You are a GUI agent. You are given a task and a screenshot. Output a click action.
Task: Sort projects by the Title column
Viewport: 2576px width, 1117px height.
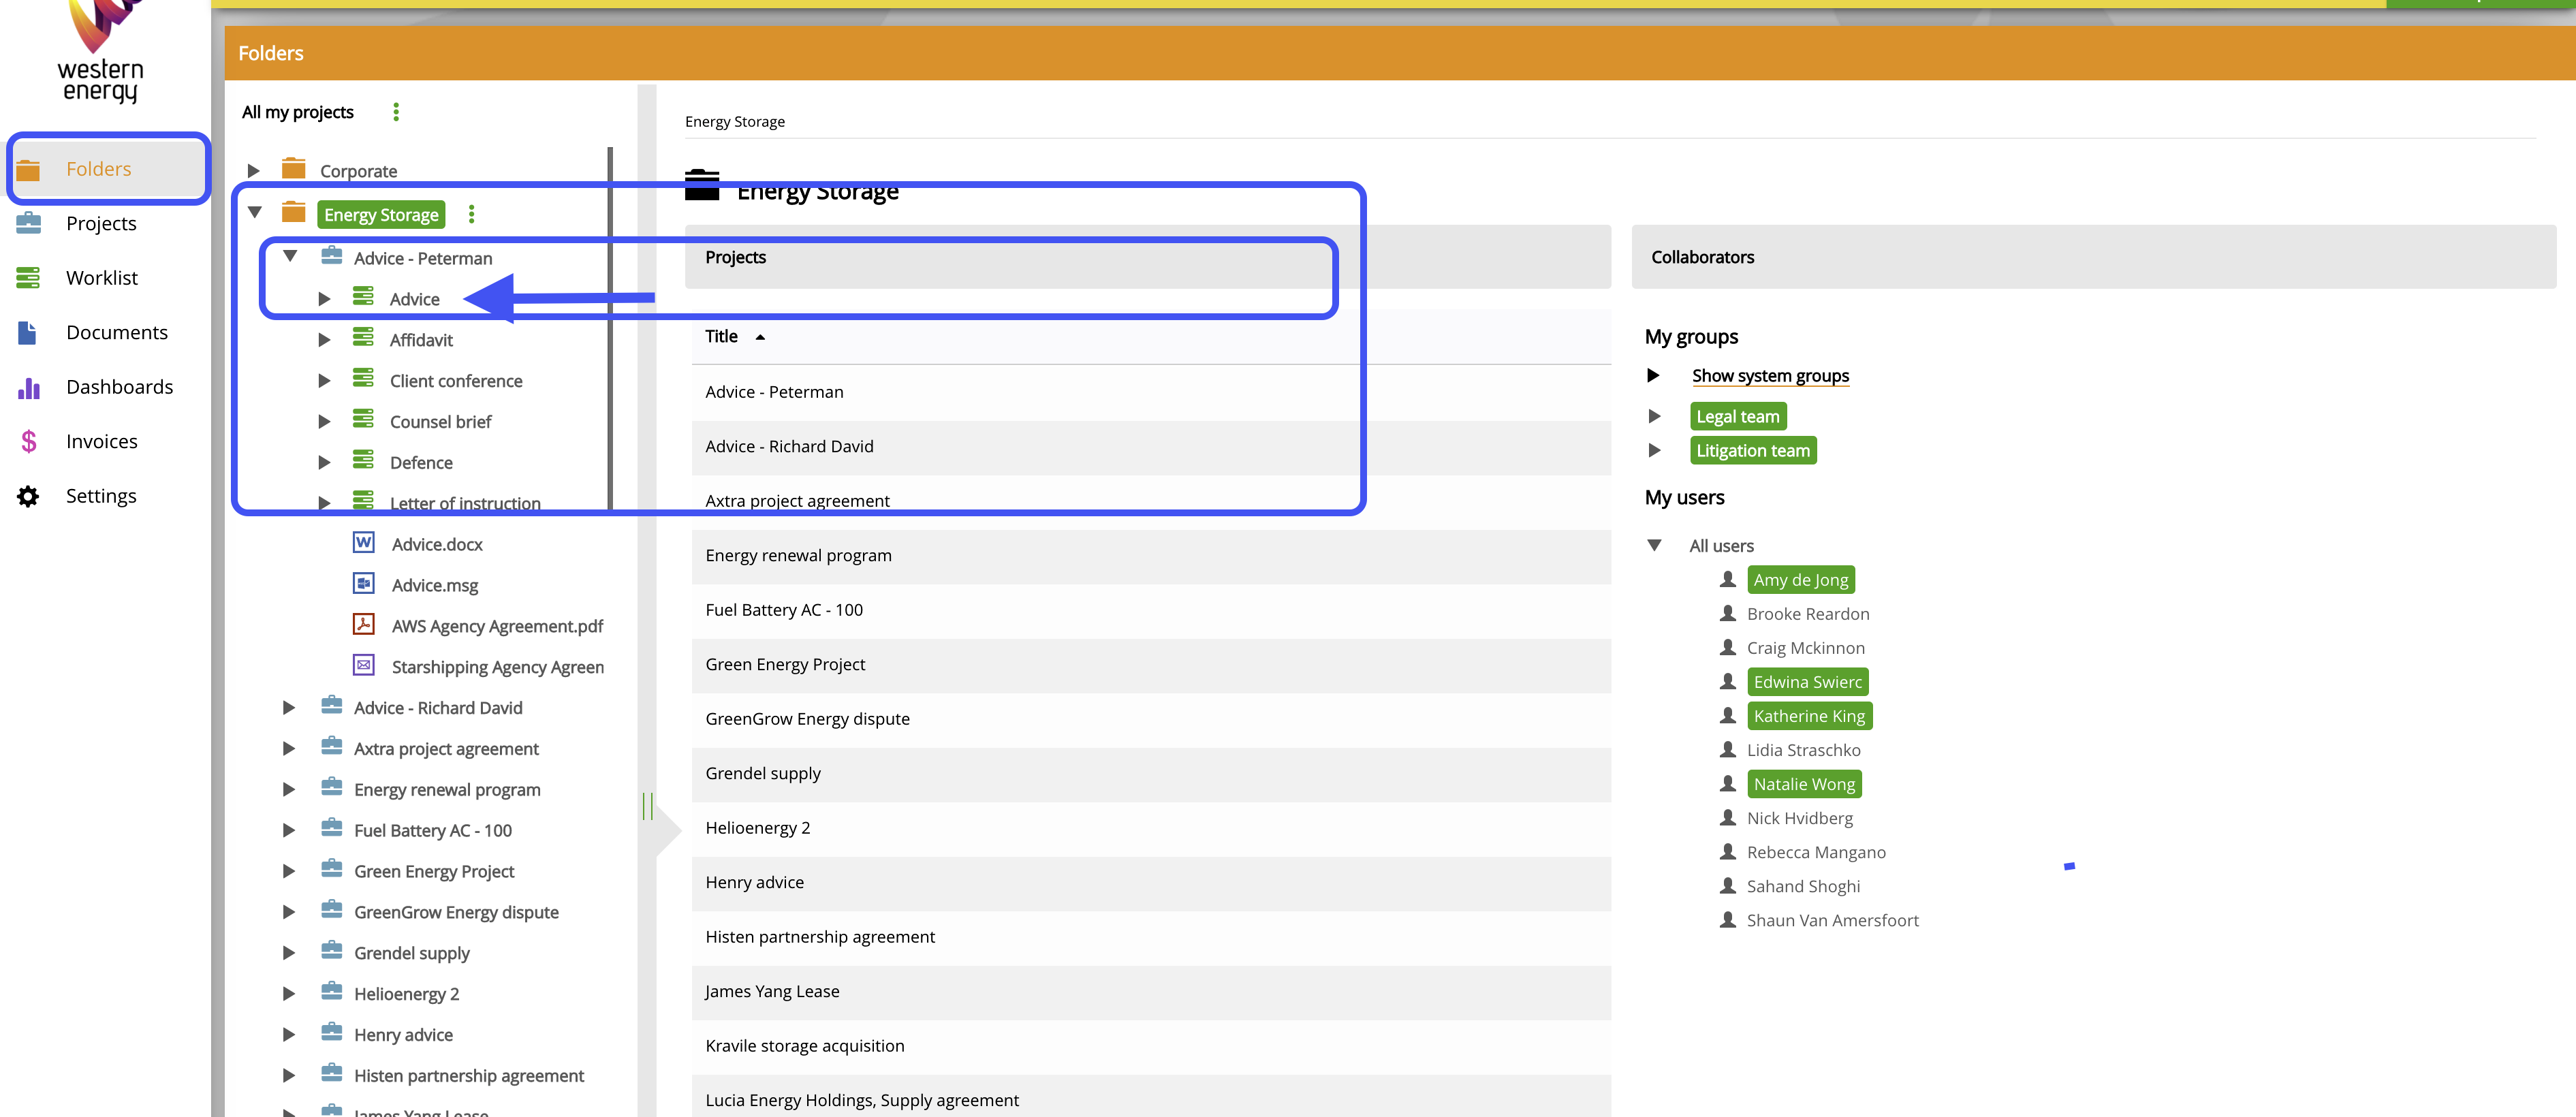click(735, 337)
